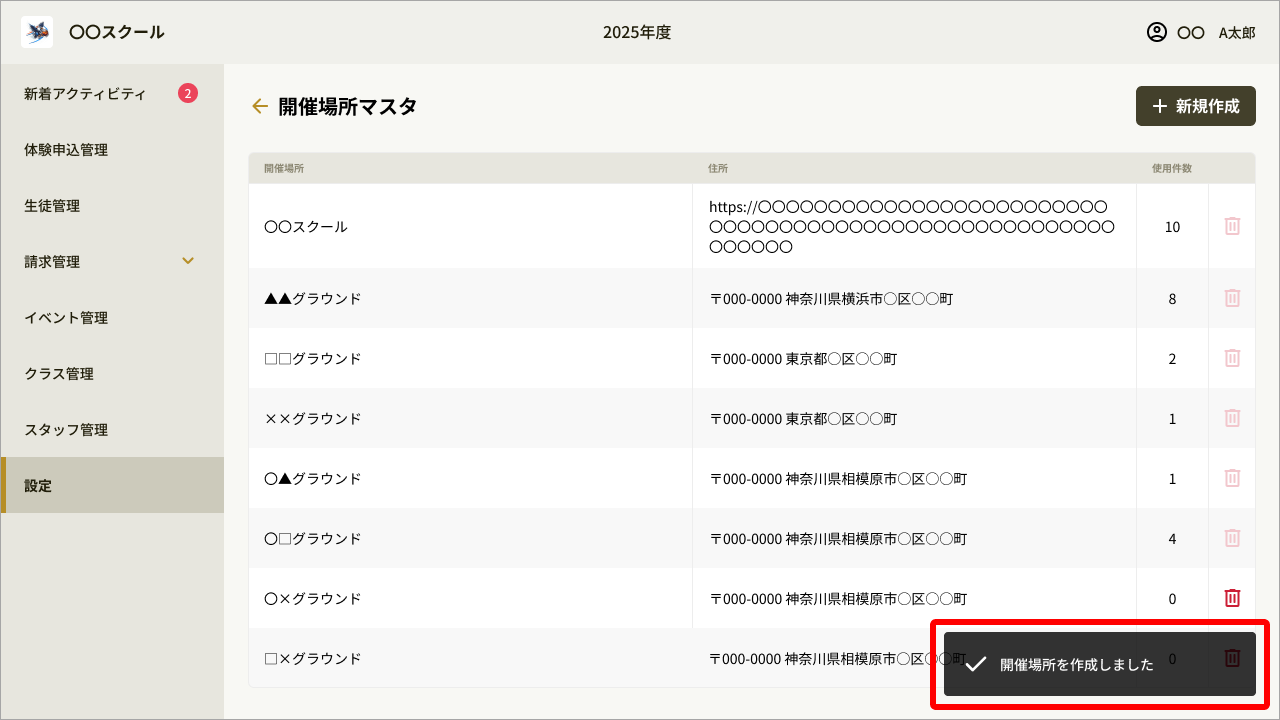
Task: Delete the □×グラウンド row
Action: (1232, 658)
